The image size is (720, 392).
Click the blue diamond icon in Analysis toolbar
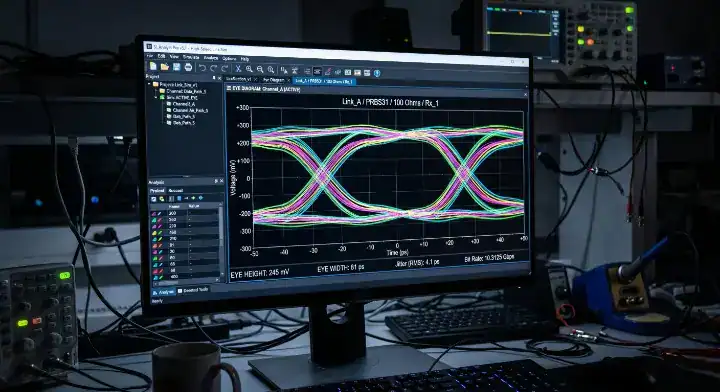[201, 198]
